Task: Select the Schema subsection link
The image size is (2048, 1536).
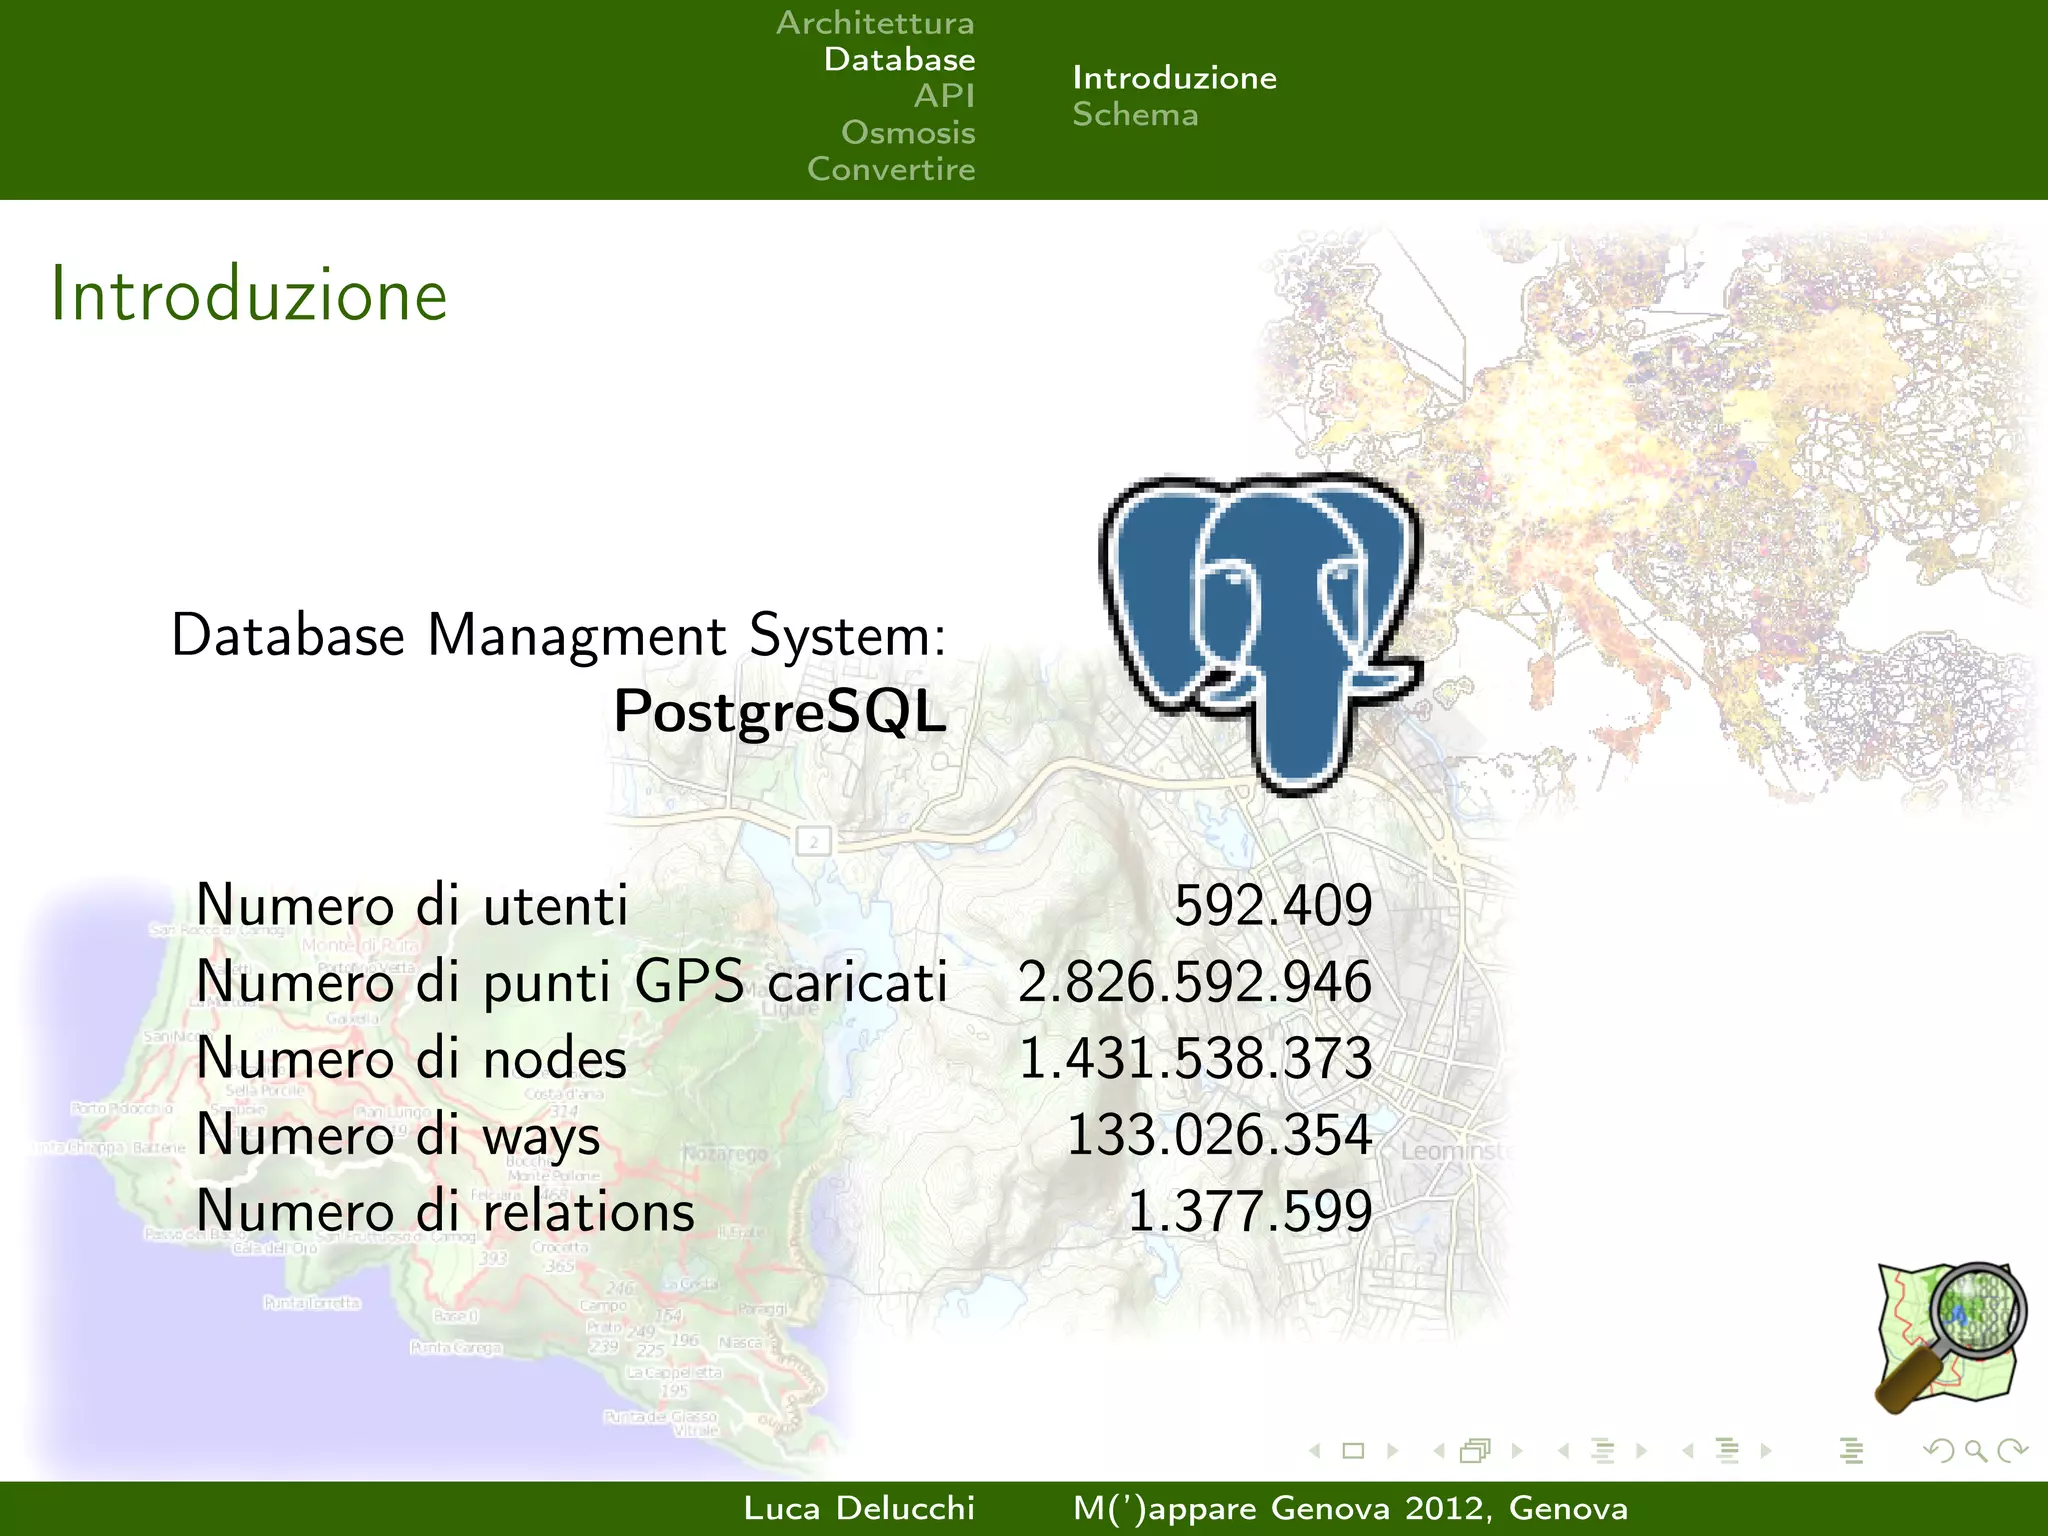Action: pyautogui.click(x=1135, y=114)
